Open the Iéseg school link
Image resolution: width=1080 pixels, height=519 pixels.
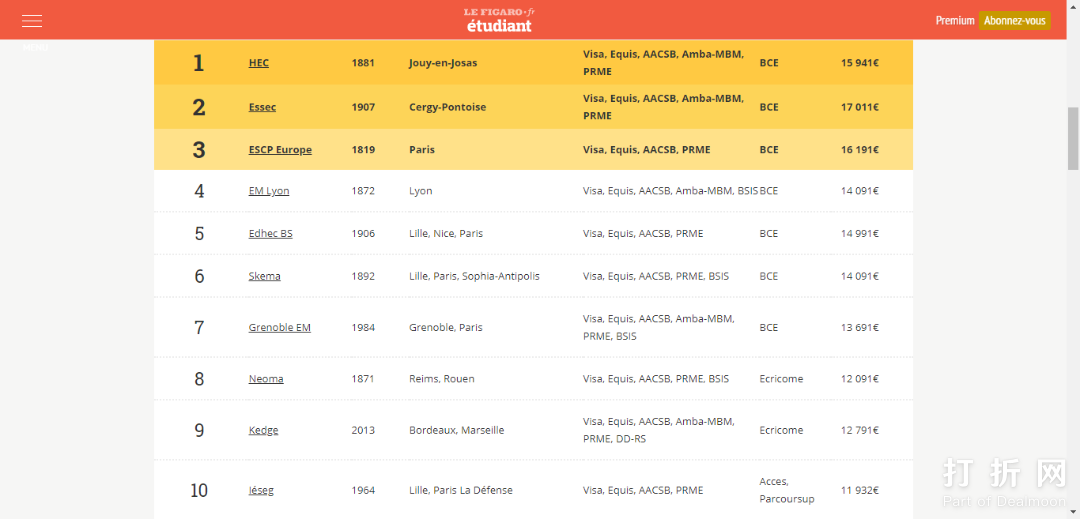(x=260, y=491)
